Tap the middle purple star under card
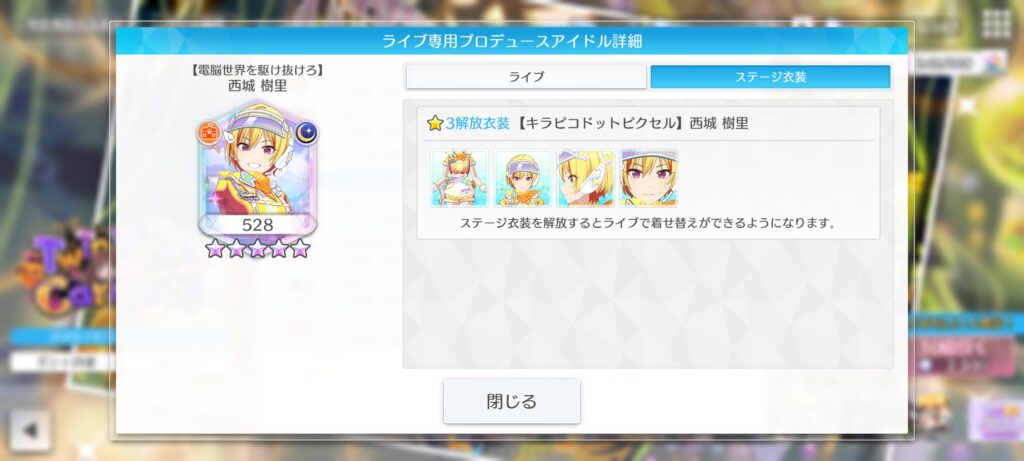1024x461 pixels. pos(257,248)
